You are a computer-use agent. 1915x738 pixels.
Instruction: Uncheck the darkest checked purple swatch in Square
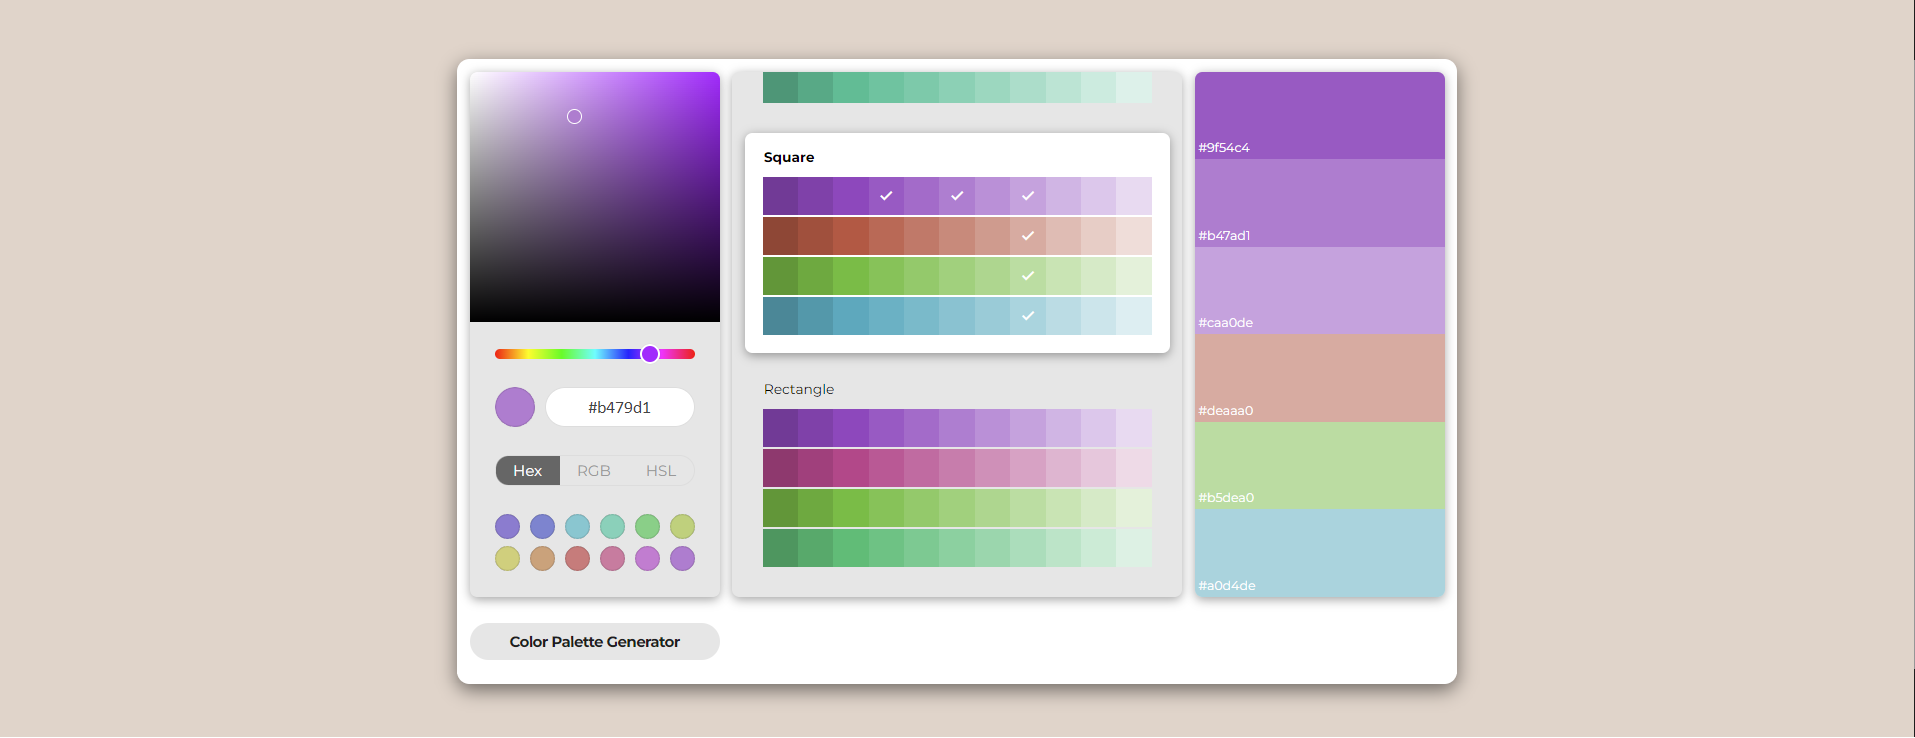886,196
